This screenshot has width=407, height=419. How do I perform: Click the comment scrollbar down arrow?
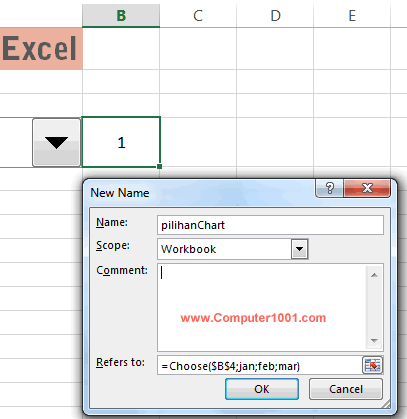(x=374, y=340)
